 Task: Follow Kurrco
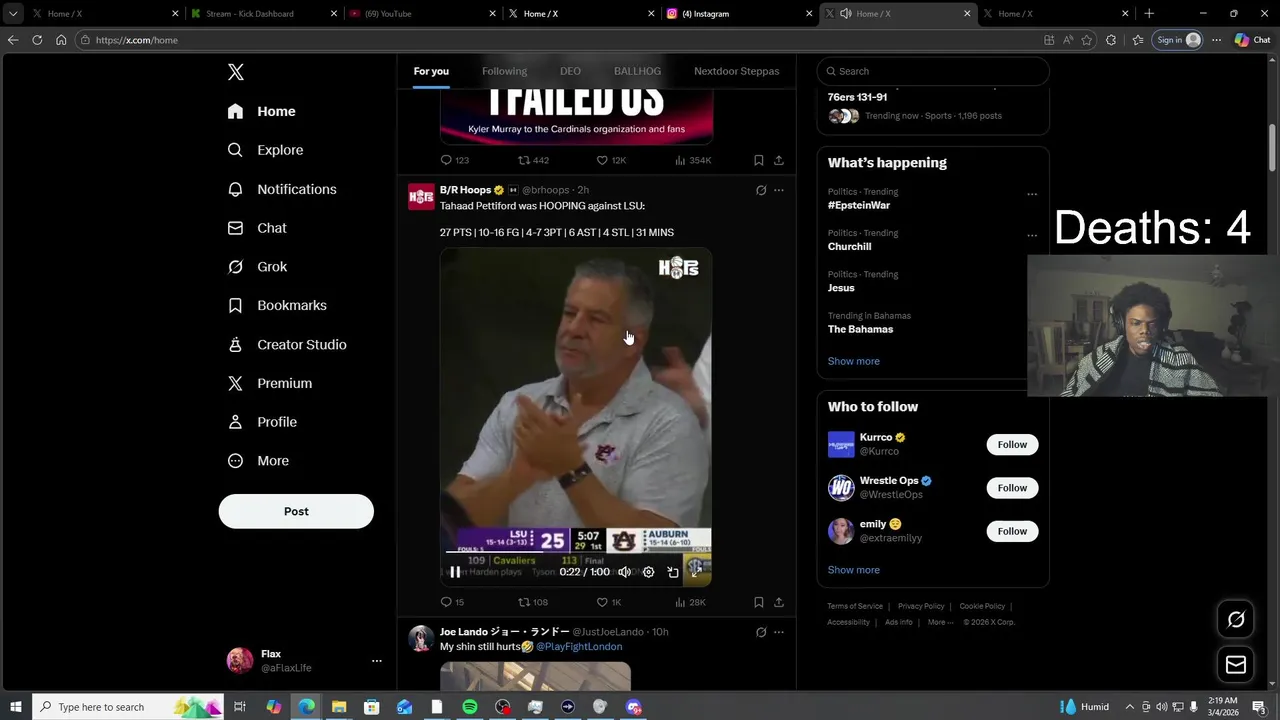pyautogui.click(x=1012, y=444)
